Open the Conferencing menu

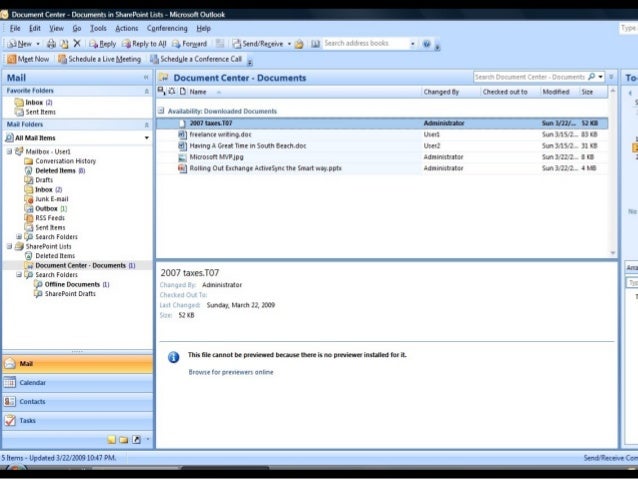(167, 28)
